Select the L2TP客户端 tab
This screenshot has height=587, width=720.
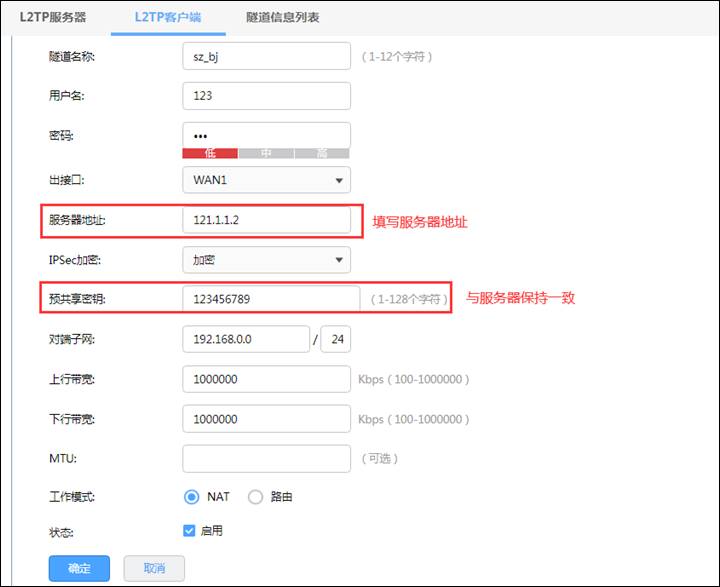point(168,17)
